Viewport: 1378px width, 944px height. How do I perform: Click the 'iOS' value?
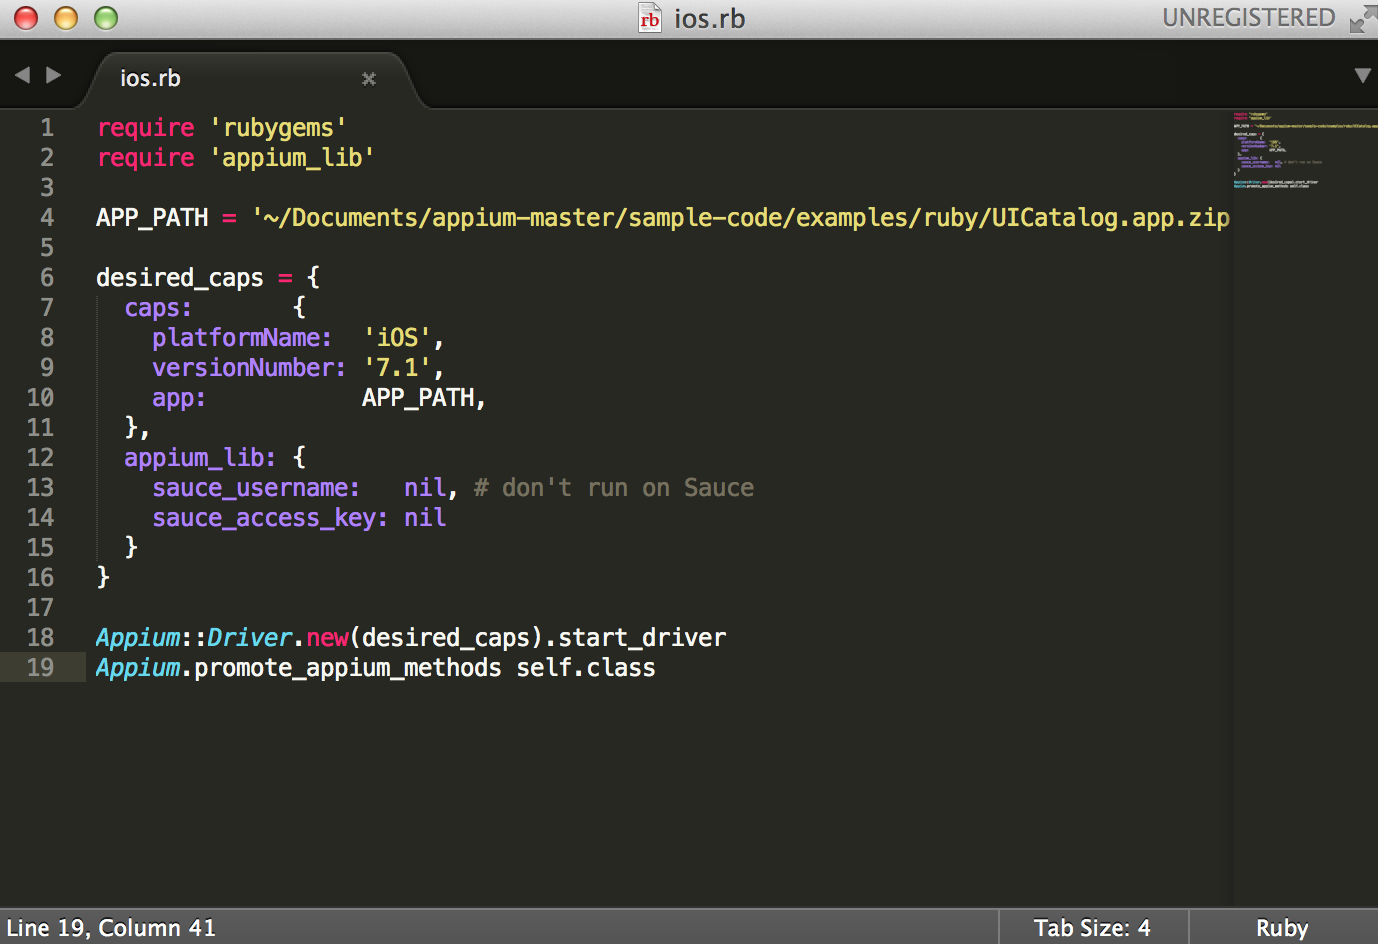click(397, 338)
